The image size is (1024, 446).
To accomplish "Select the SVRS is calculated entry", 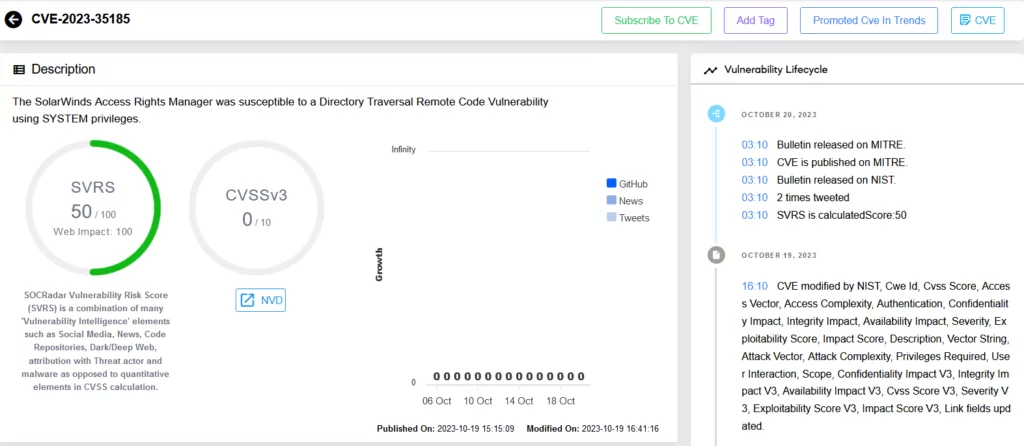I will coord(824,215).
